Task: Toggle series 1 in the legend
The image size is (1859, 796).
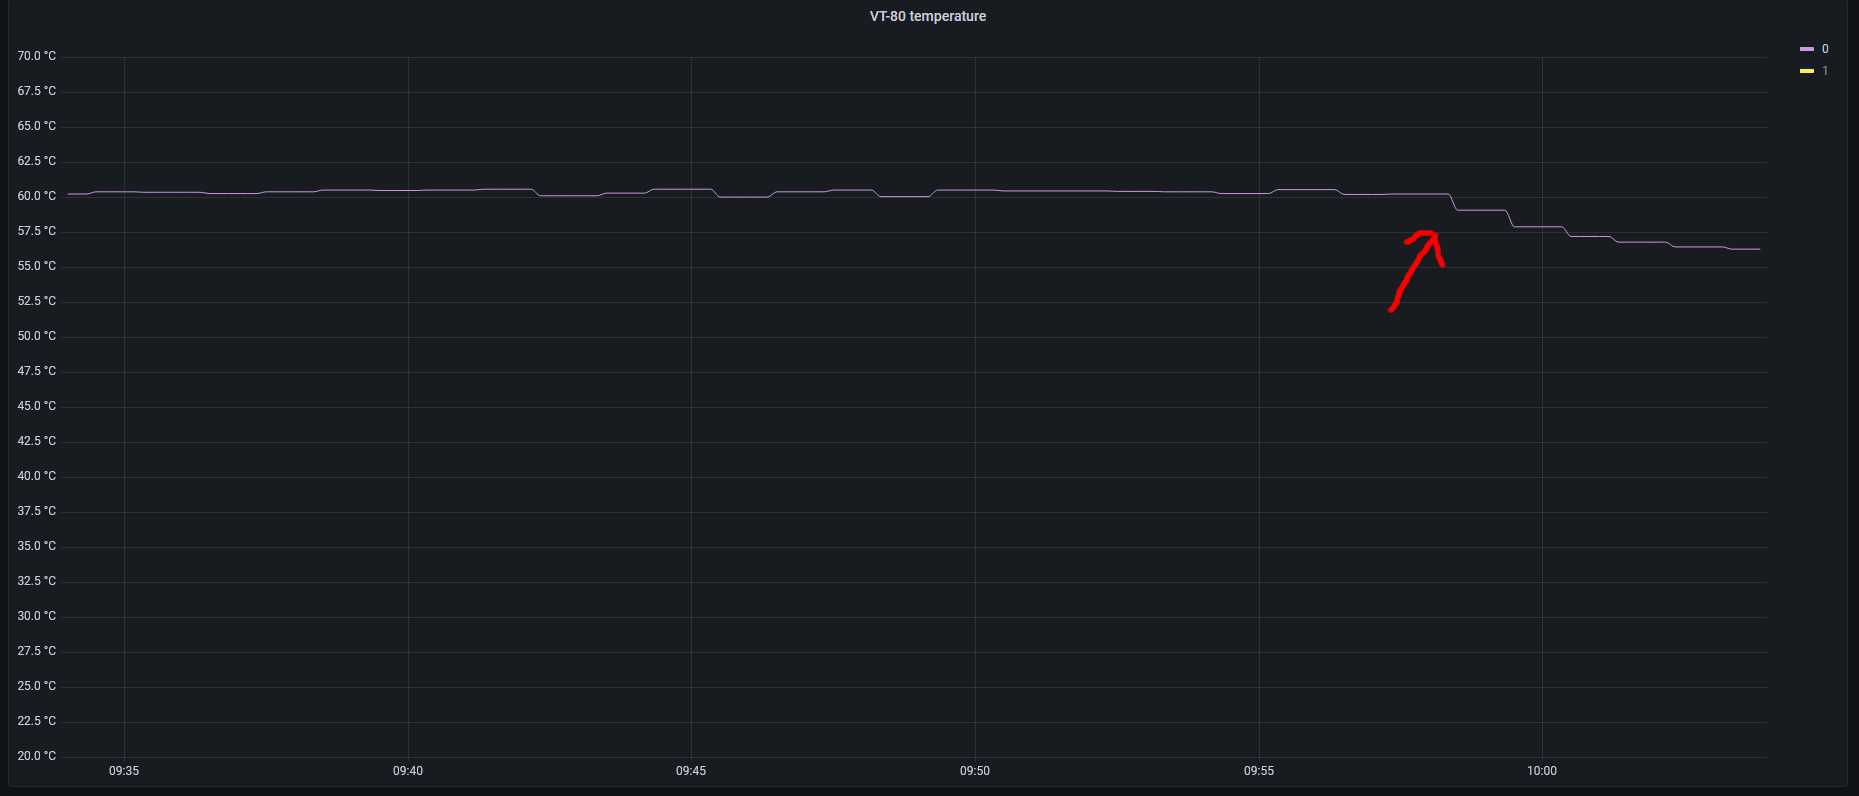Action: pos(1825,71)
